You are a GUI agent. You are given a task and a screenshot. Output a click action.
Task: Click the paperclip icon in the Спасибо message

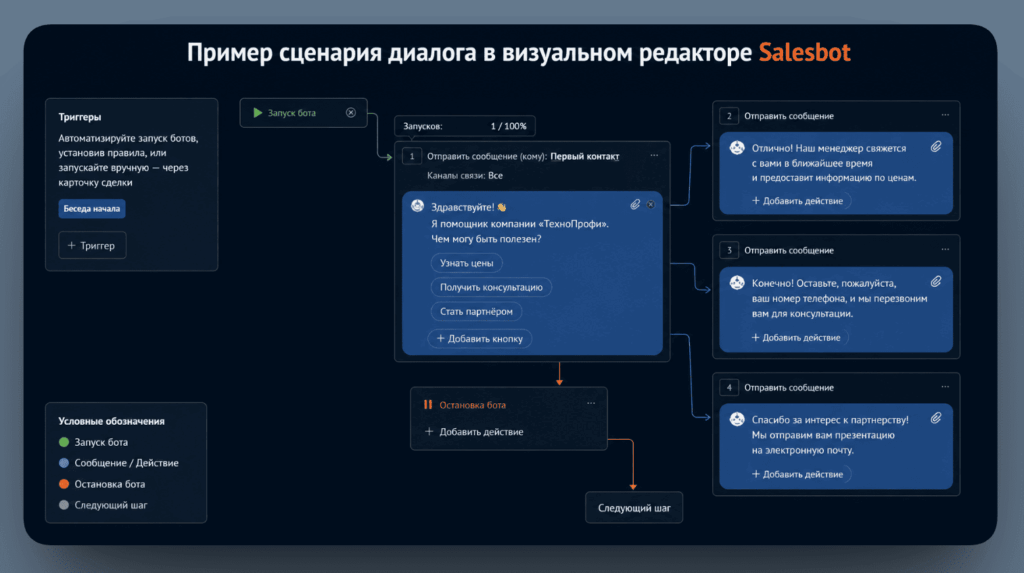tap(936, 418)
